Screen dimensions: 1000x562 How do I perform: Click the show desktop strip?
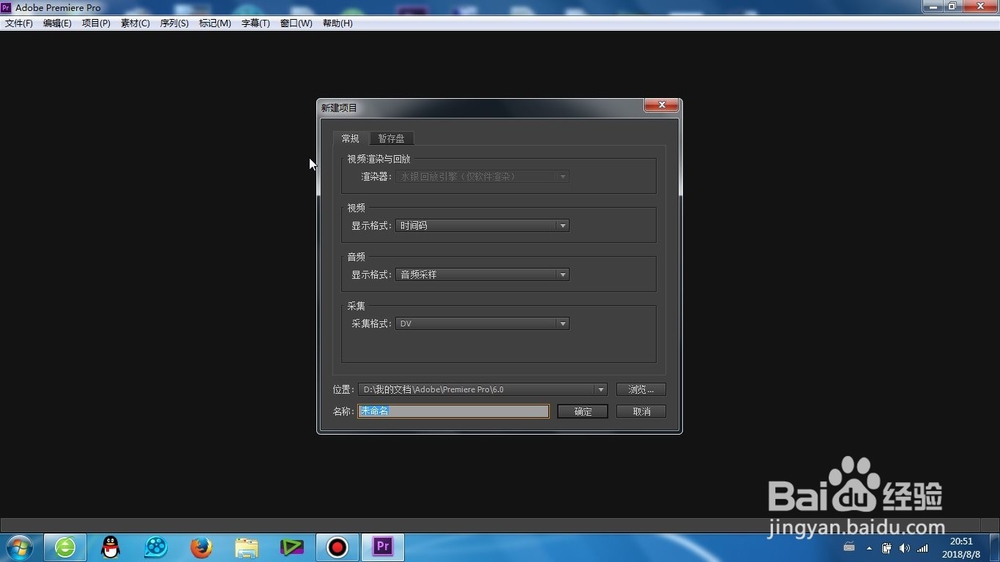tap(995, 548)
